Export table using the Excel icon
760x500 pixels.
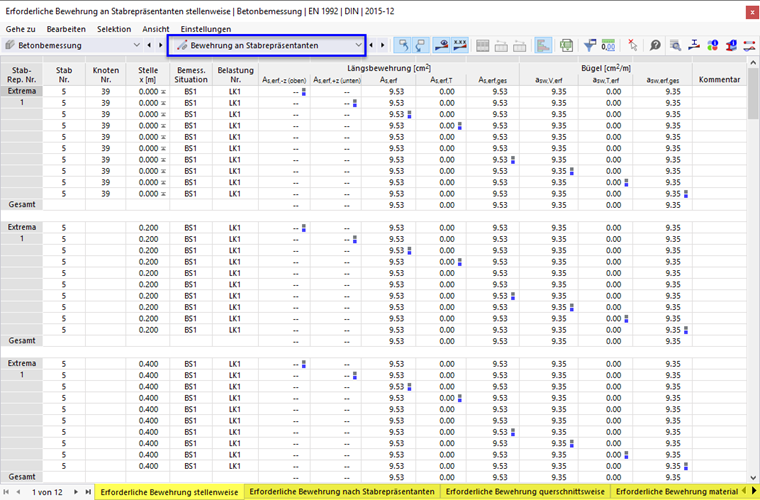(x=566, y=46)
